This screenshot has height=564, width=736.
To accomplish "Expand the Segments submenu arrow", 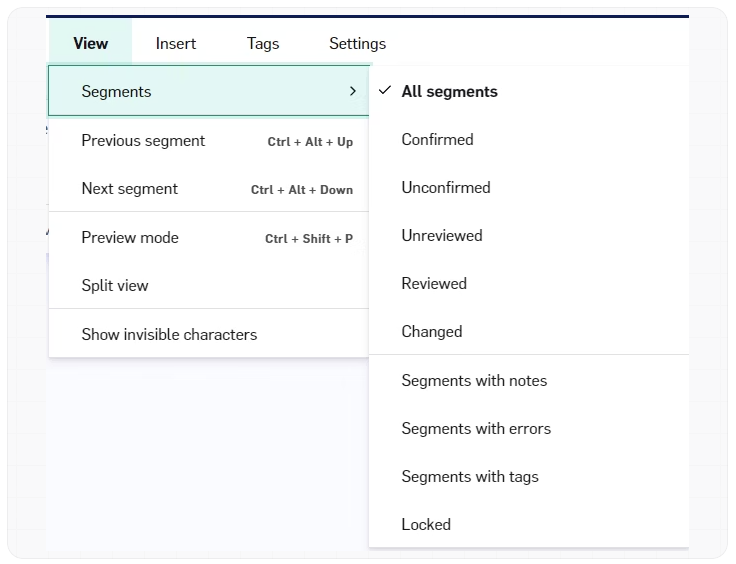I will pos(352,91).
